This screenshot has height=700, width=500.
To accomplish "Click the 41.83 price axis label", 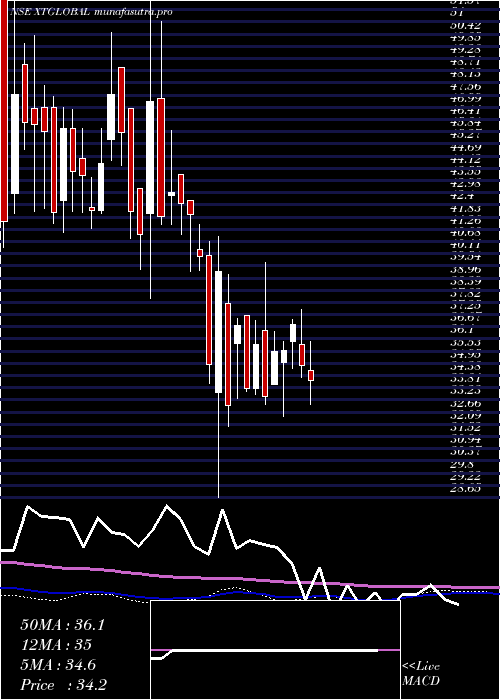I will (465, 208).
